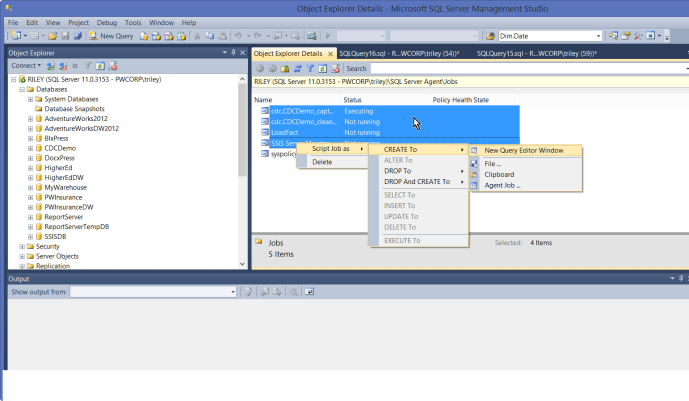Viewport: 689px width, 401px height.
Task: Click the refresh icon in Object Explorer toolbar
Action: [101, 65]
